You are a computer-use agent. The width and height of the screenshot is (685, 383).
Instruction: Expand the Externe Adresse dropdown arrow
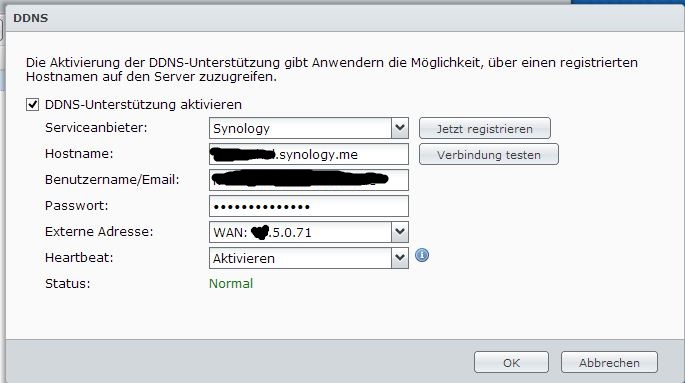click(400, 232)
